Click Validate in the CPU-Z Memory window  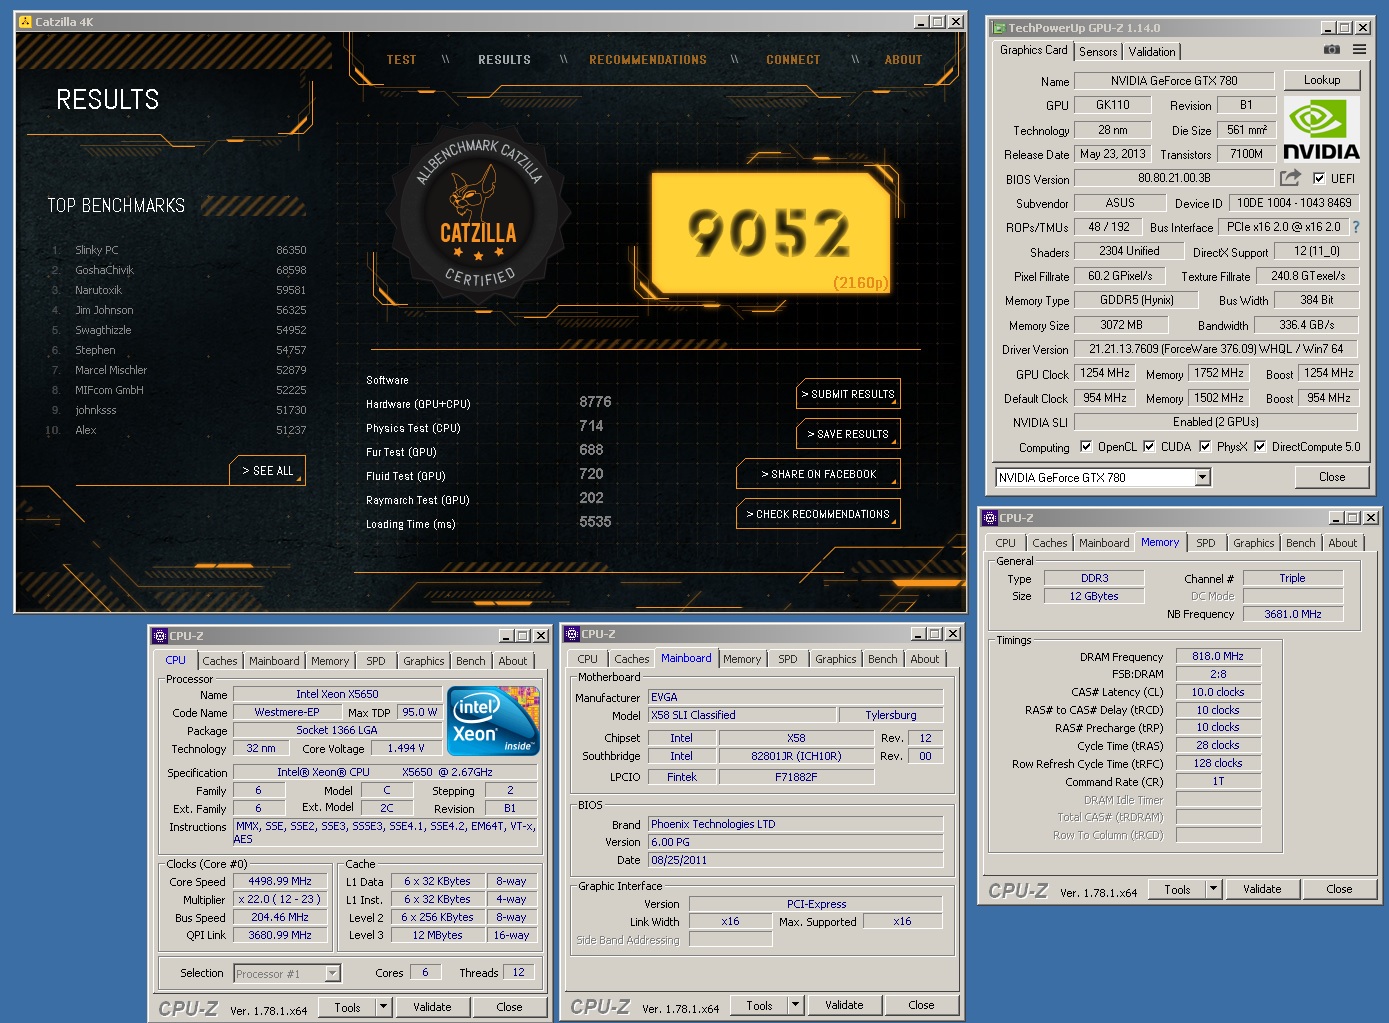coord(1262,889)
